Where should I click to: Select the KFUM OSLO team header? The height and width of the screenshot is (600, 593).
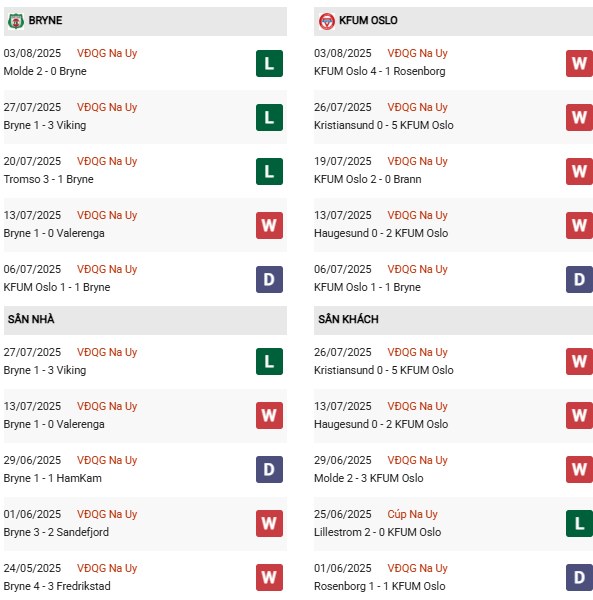tap(453, 21)
